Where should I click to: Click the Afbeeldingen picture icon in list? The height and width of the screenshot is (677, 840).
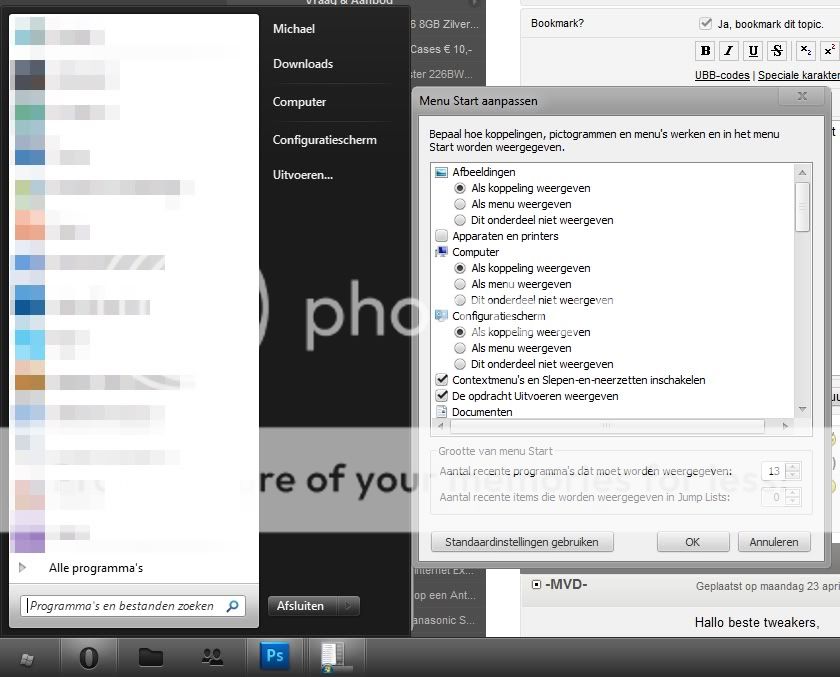click(441, 172)
